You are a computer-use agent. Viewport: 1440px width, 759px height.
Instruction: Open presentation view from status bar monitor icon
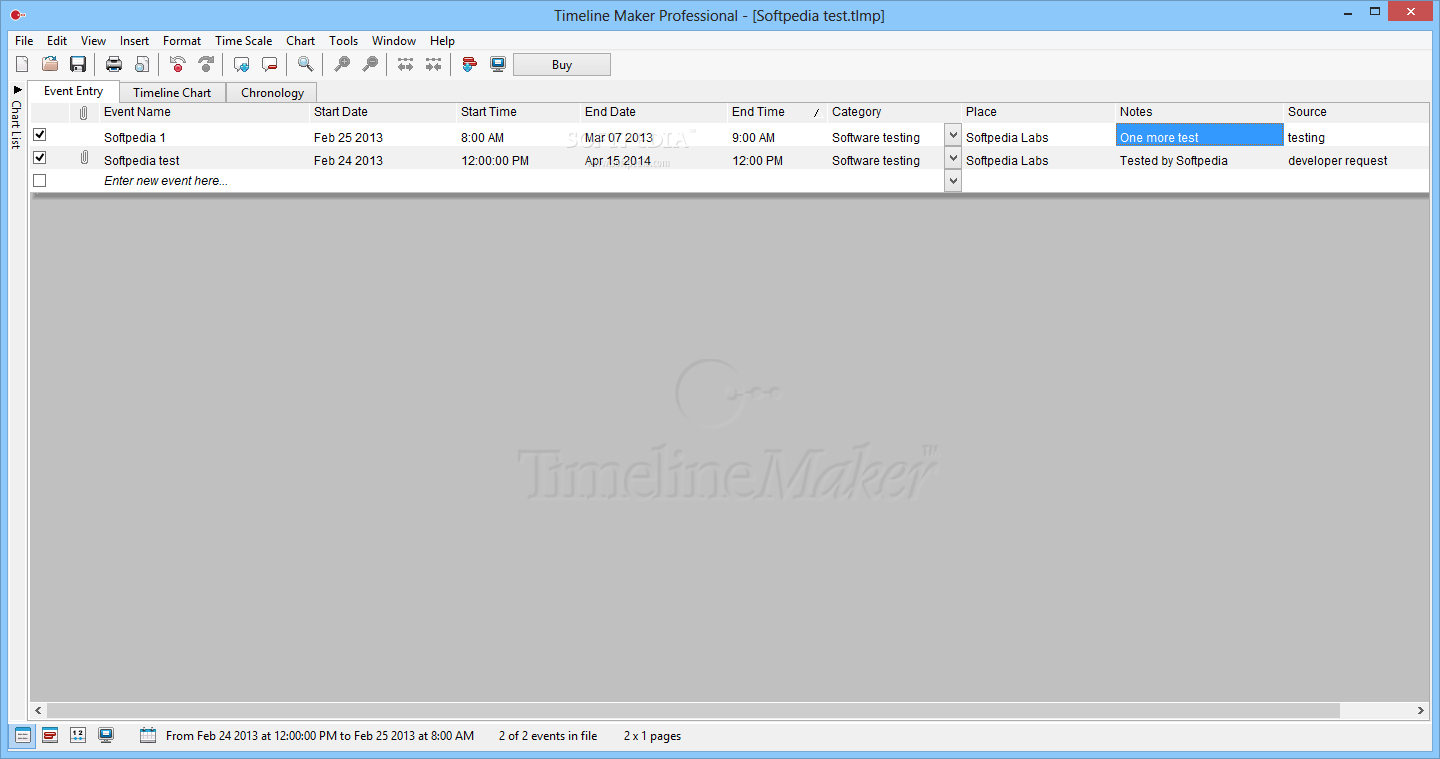(106, 735)
